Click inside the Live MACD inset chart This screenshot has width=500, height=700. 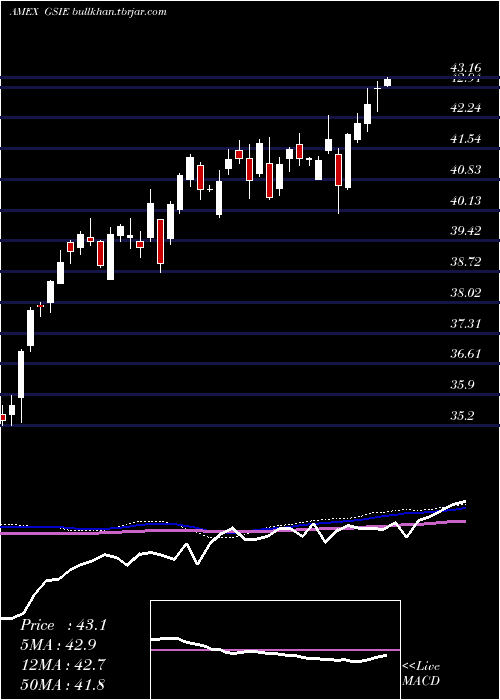tap(275, 650)
